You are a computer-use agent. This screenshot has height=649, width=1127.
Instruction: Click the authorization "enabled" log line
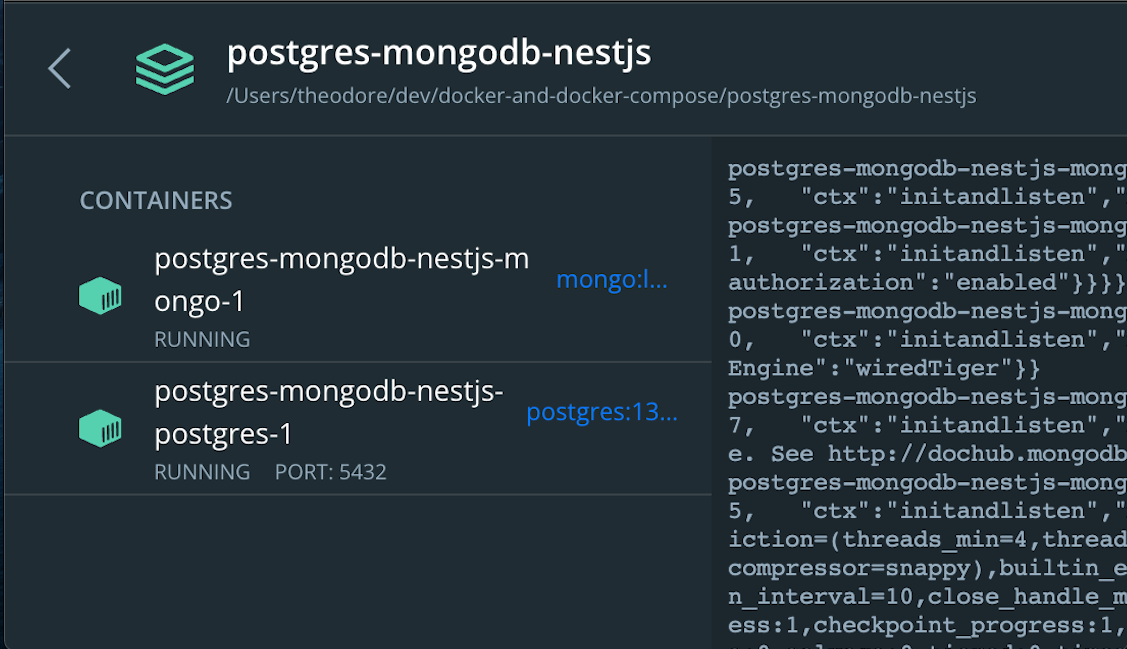927,282
